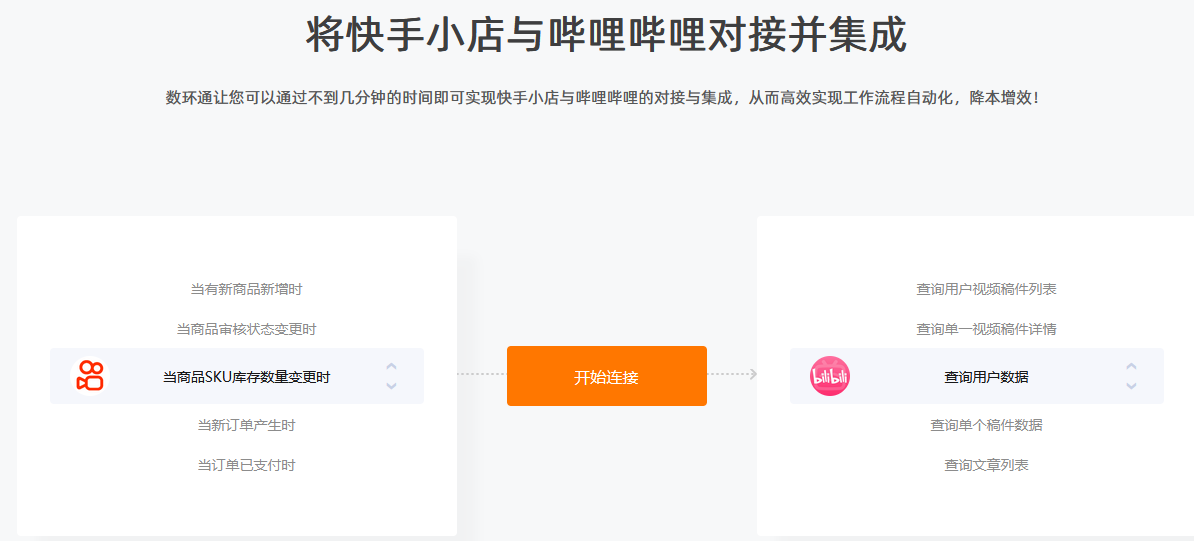Screen dimensions: 1194x541
Task: Click the page heading 将快手小店与哔哩哔哩对接并集成
Action: [x=606, y=34]
